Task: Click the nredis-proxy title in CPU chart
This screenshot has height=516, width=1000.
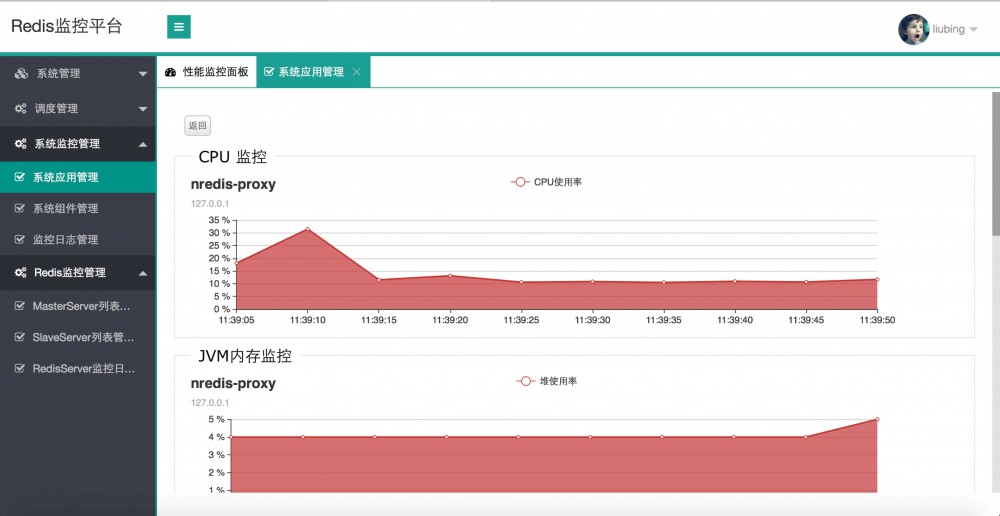Action: pyautogui.click(x=233, y=184)
